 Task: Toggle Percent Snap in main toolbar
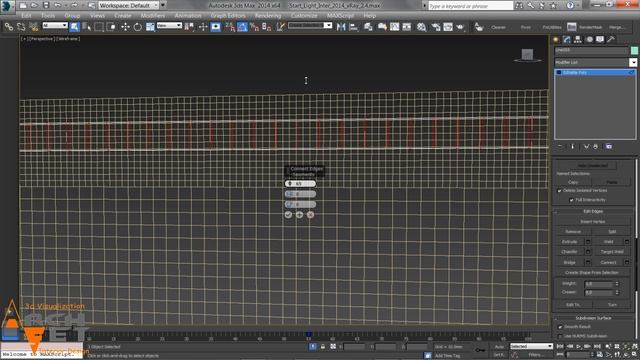click(x=255, y=27)
